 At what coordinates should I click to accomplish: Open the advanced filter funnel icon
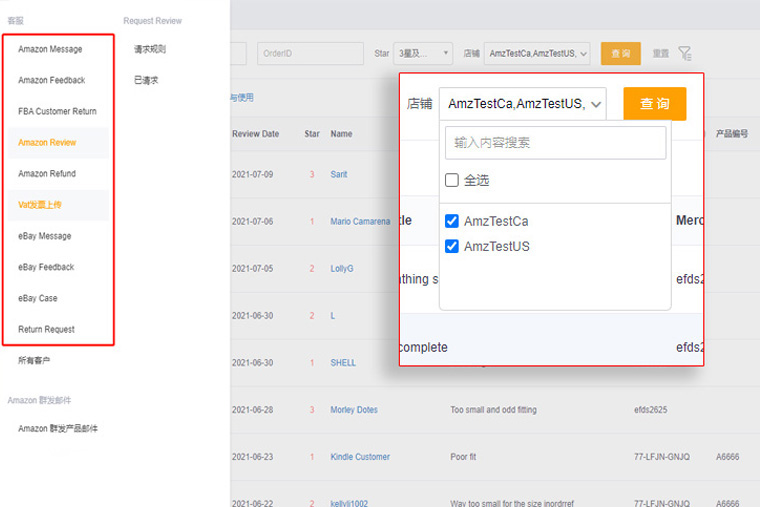pyautogui.click(x=685, y=53)
